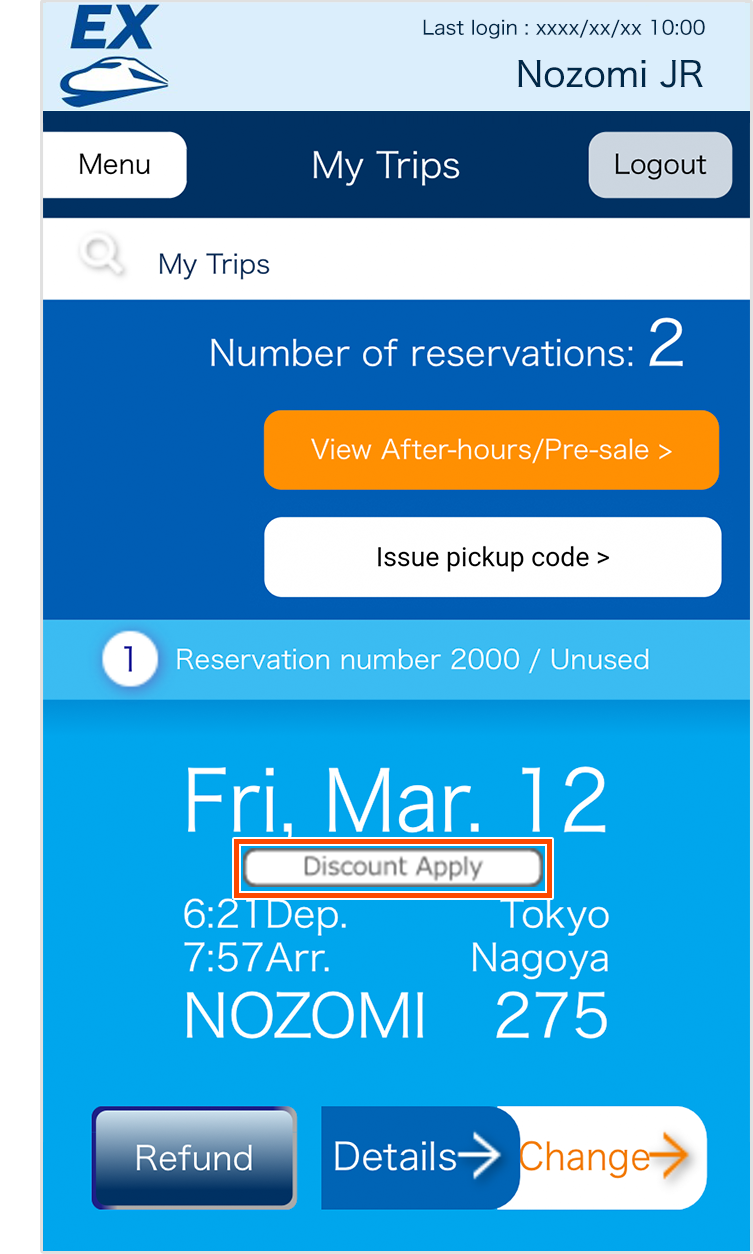This screenshot has height=1254, width=753.
Task: Click the Last login timestamp text
Action: tap(563, 28)
